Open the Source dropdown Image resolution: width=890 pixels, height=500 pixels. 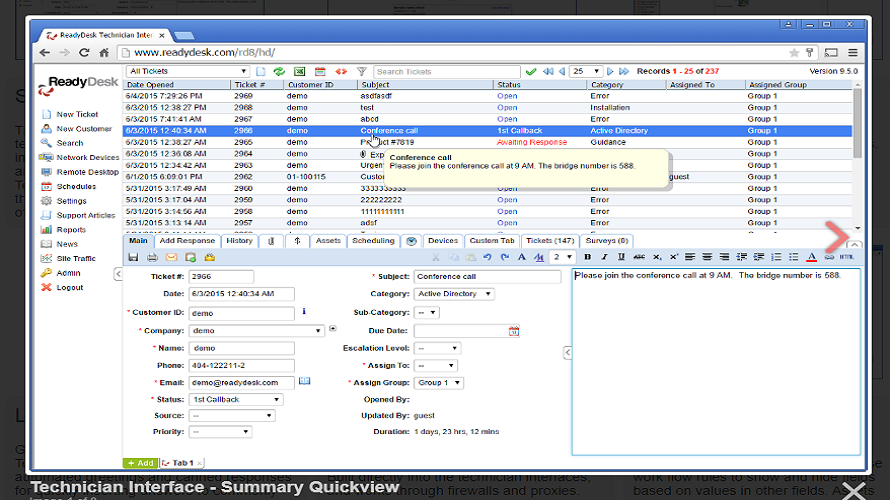pos(232,416)
